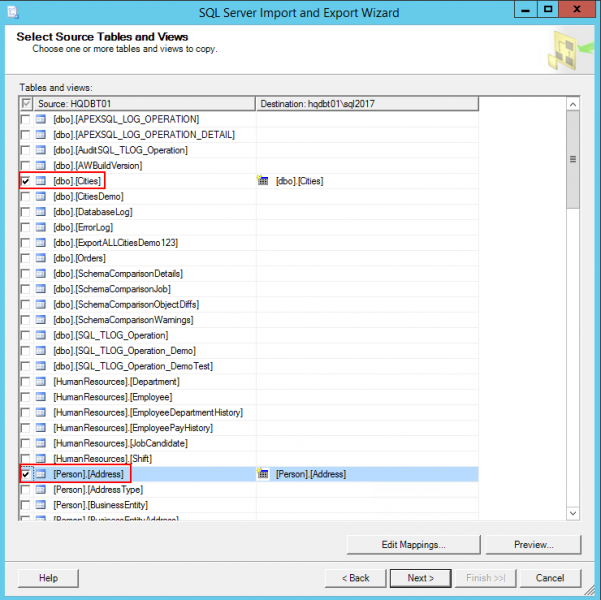Open the Edit Mappings dialog
Viewport: 601px width, 600px height.
413,544
